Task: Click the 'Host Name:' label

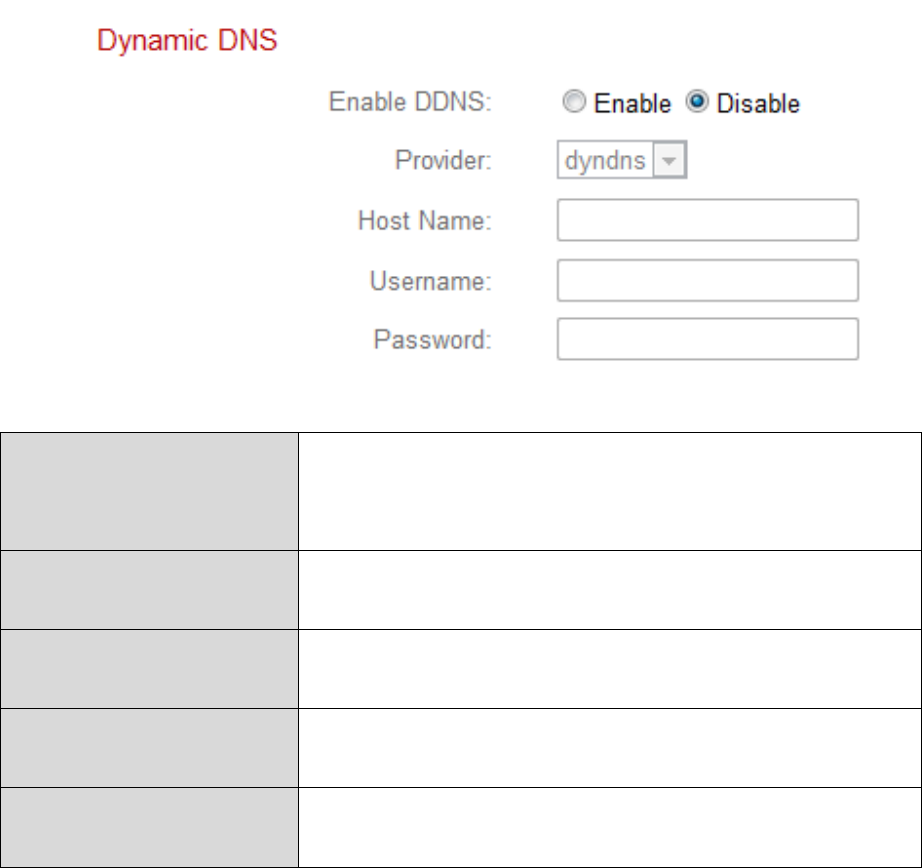Action: tap(424, 221)
